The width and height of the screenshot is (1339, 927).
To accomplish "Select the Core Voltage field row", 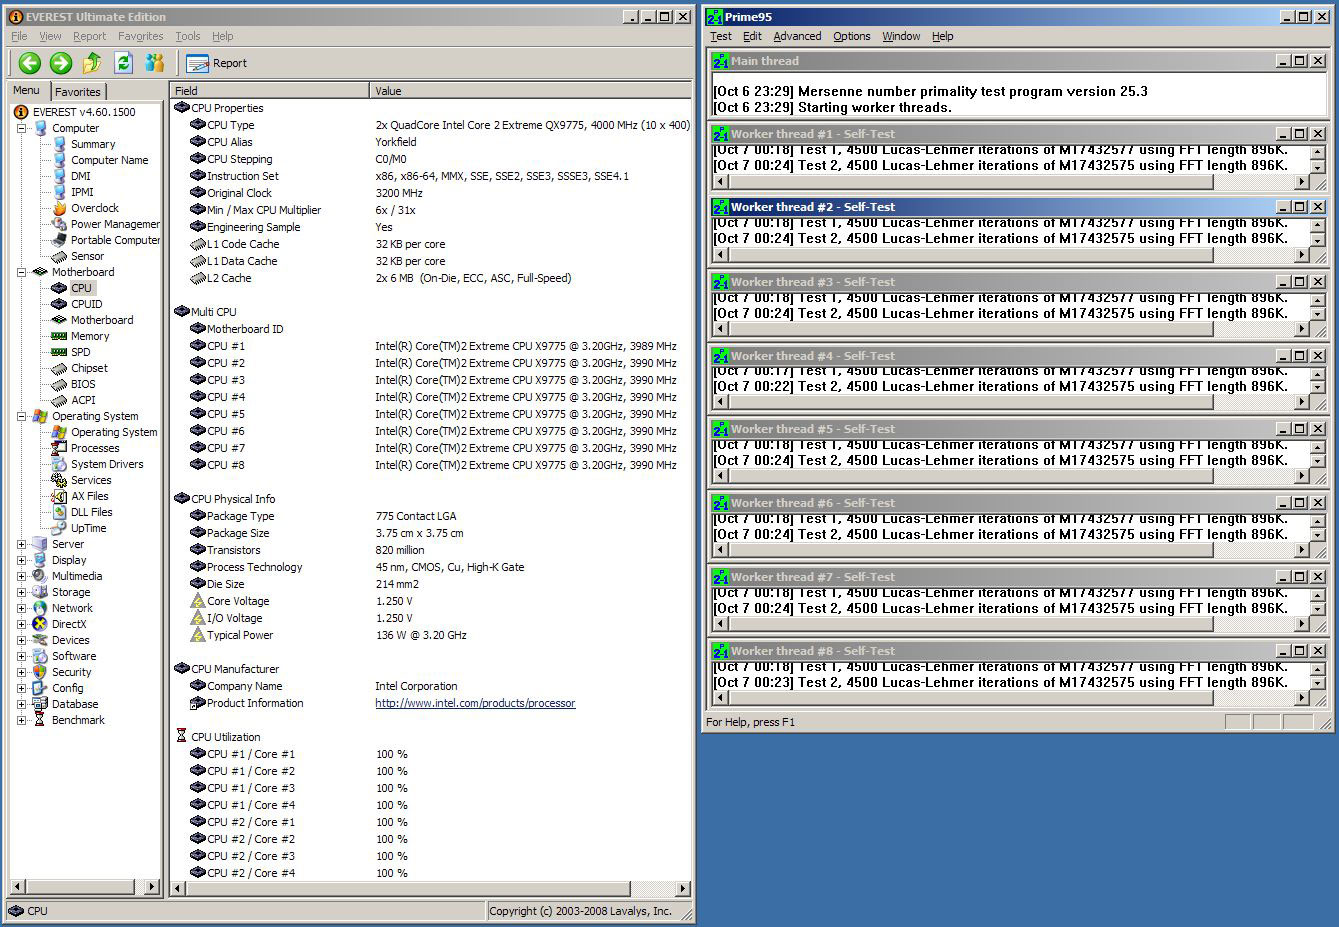I will point(432,601).
